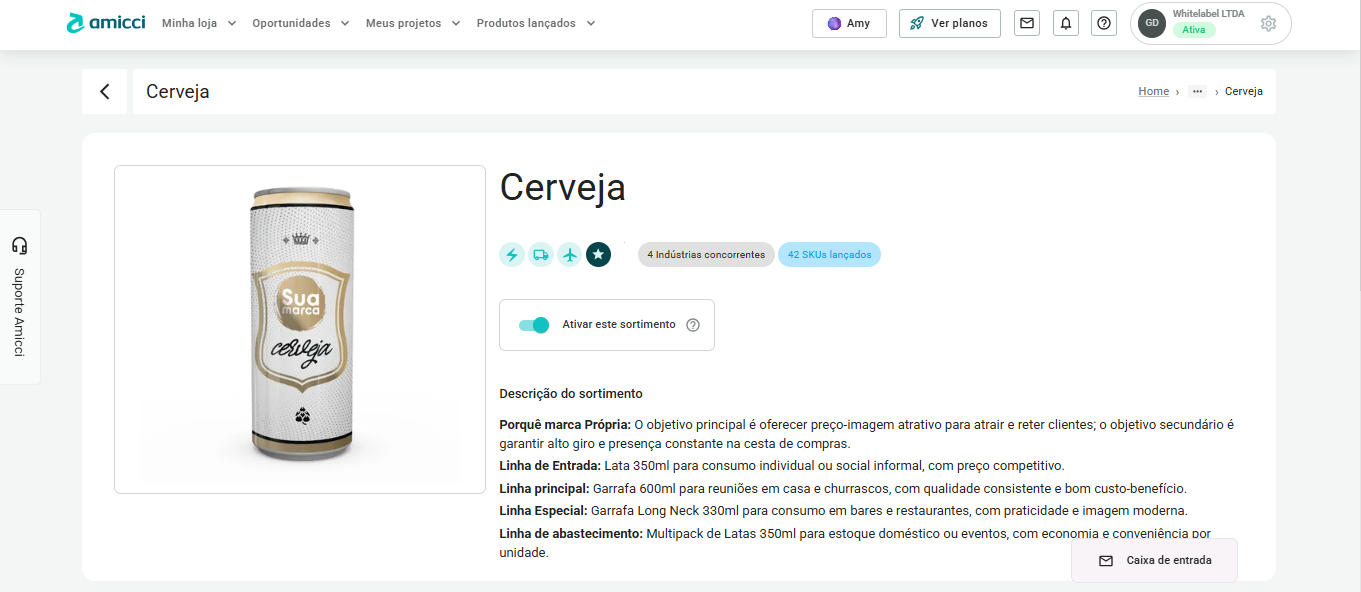Expand the Oportunidades dropdown
Screen dimensions: 1361x592
click(x=301, y=23)
